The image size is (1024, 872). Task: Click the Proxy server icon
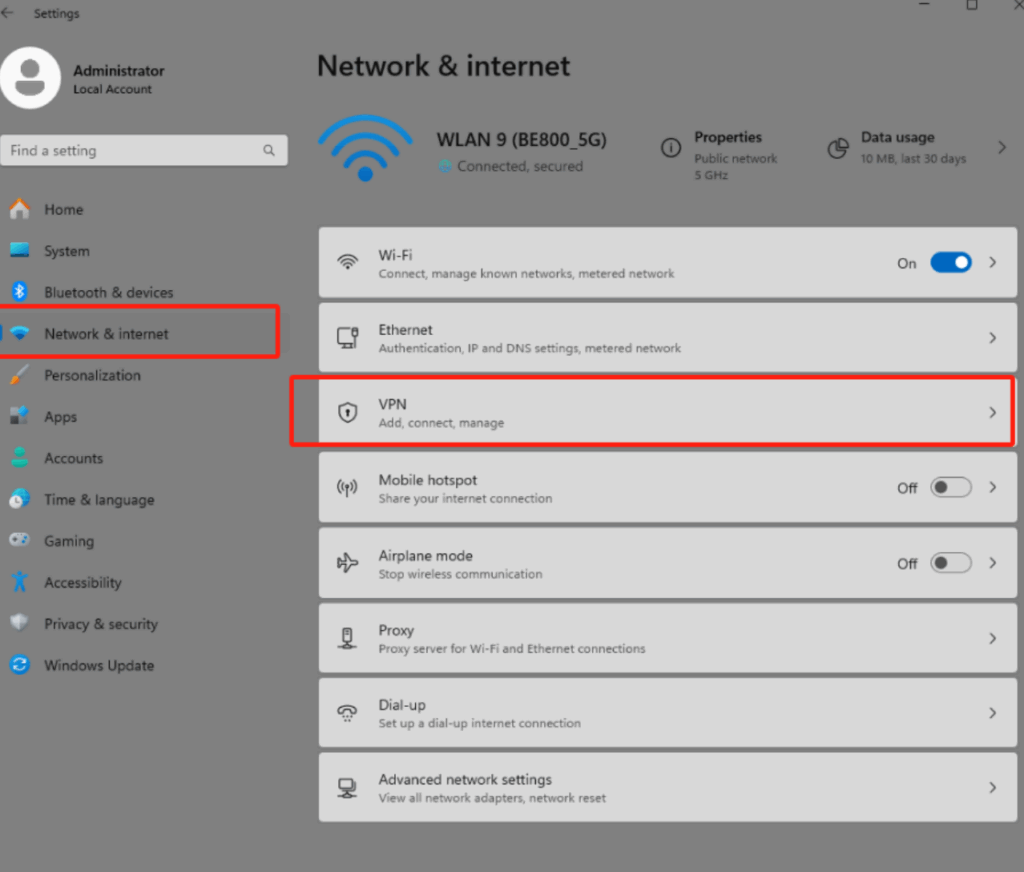[347, 638]
